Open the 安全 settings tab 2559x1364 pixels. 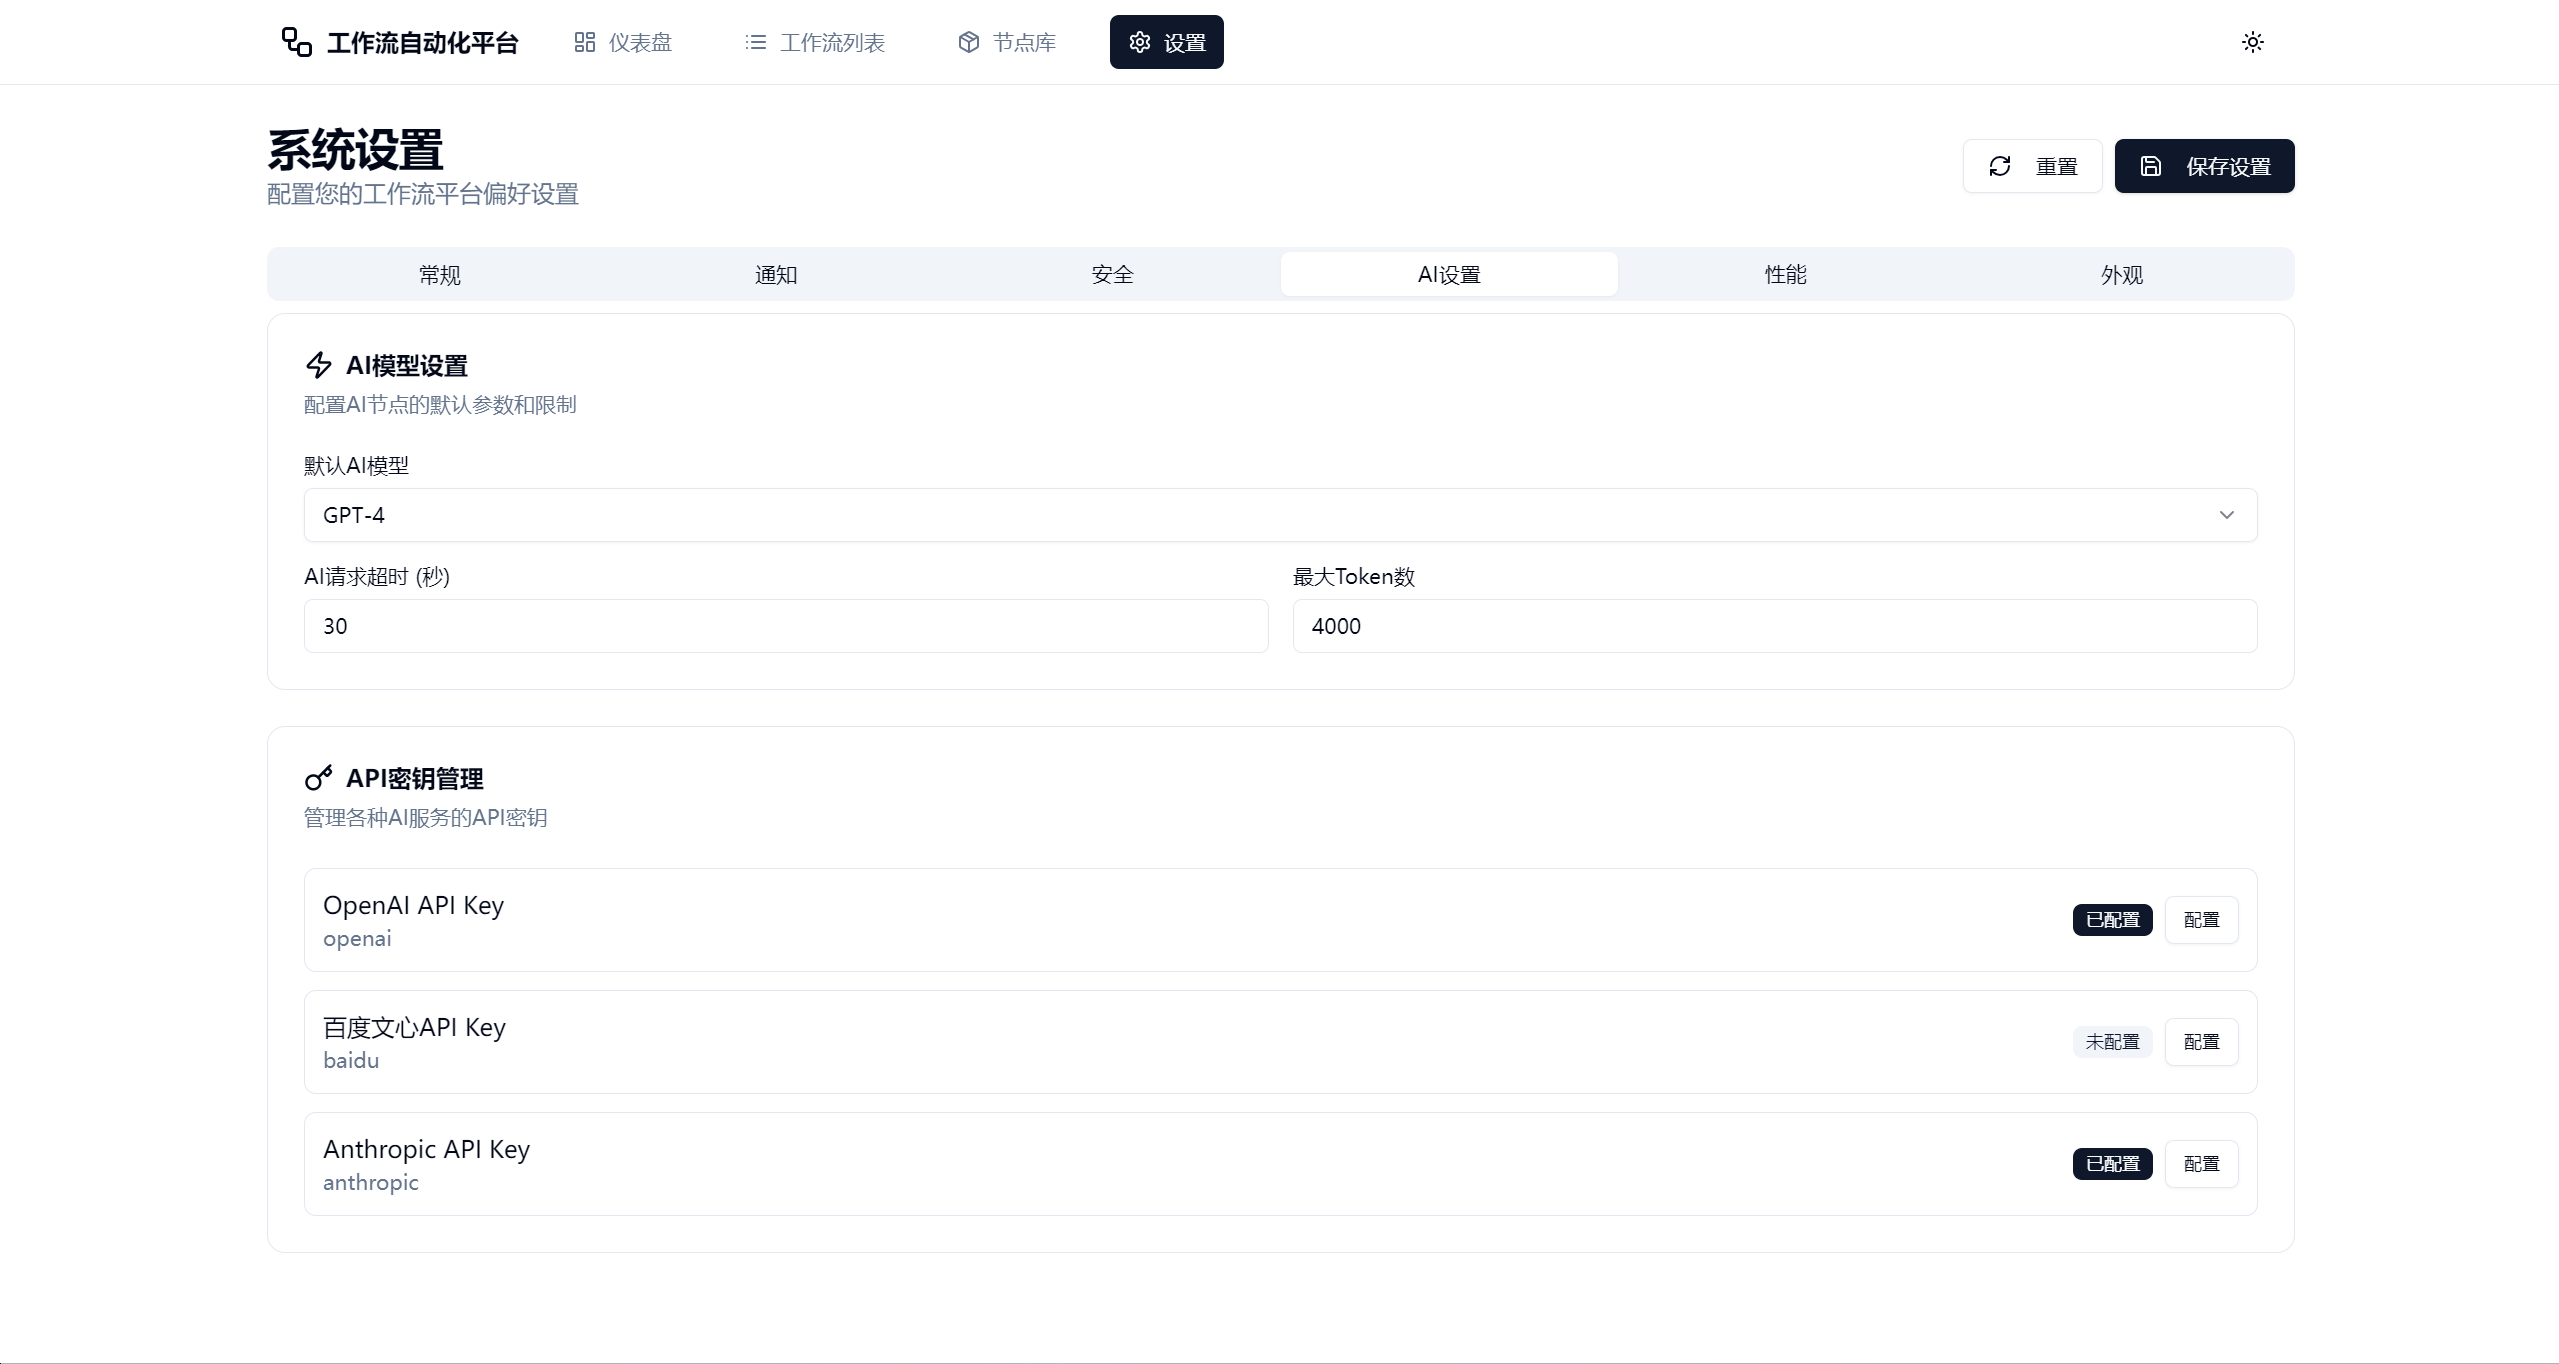(1112, 274)
